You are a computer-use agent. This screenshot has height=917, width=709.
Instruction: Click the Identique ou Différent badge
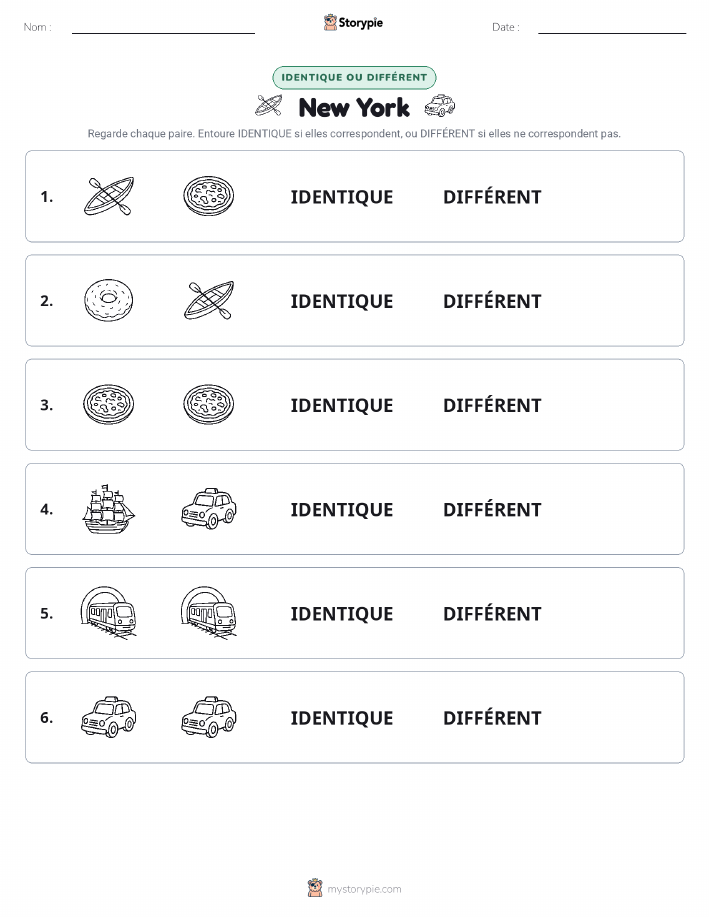point(354,77)
